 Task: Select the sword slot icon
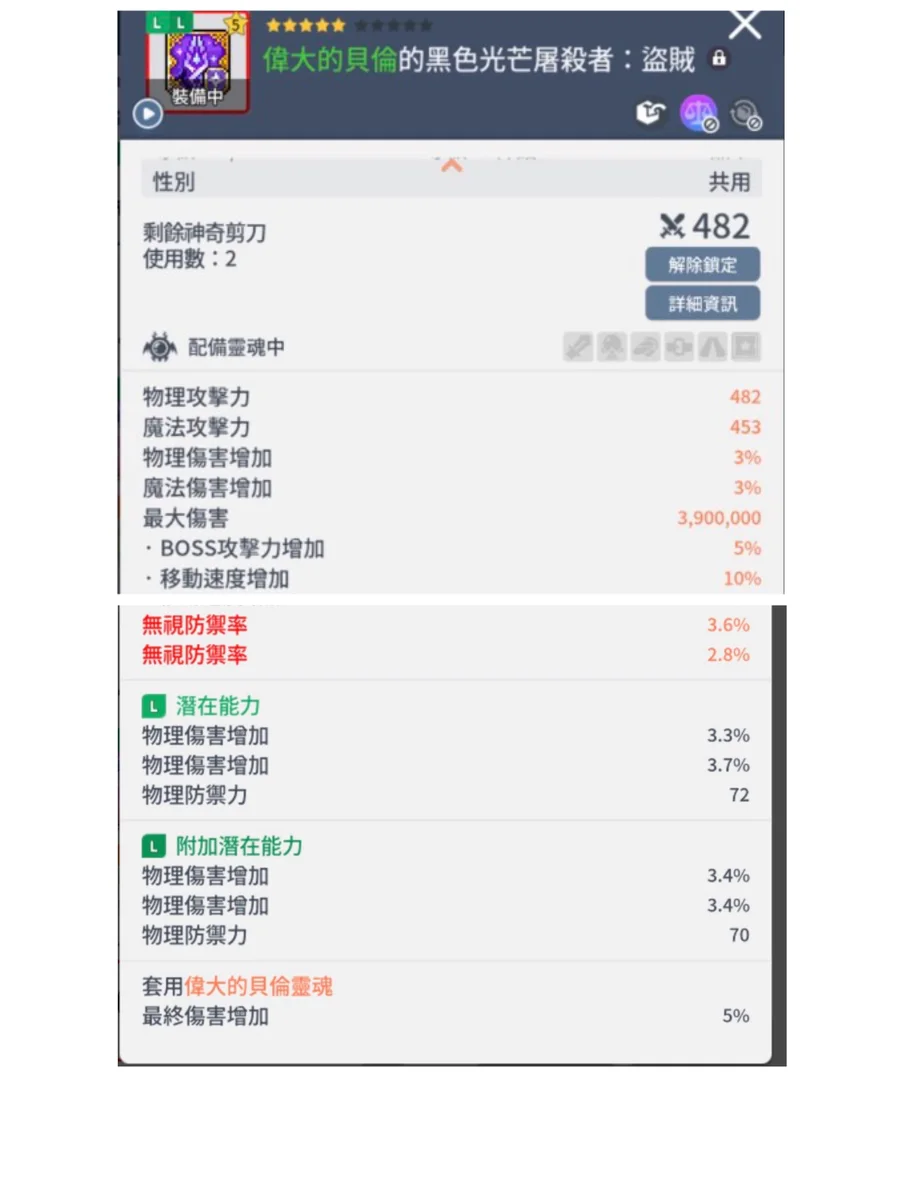(x=578, y=347)
